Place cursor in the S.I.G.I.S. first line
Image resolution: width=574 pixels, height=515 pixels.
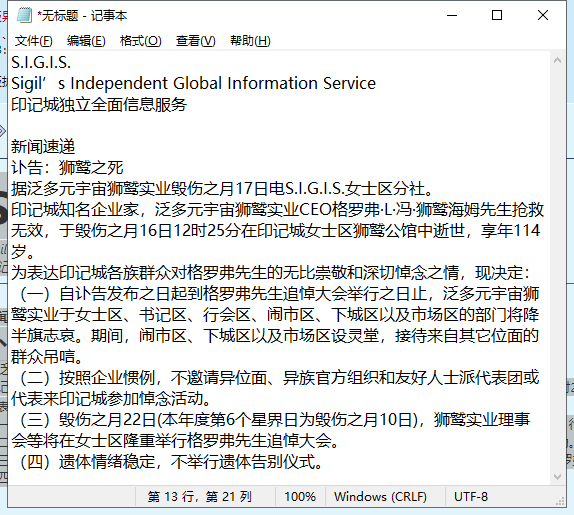(x=41, y=63)
